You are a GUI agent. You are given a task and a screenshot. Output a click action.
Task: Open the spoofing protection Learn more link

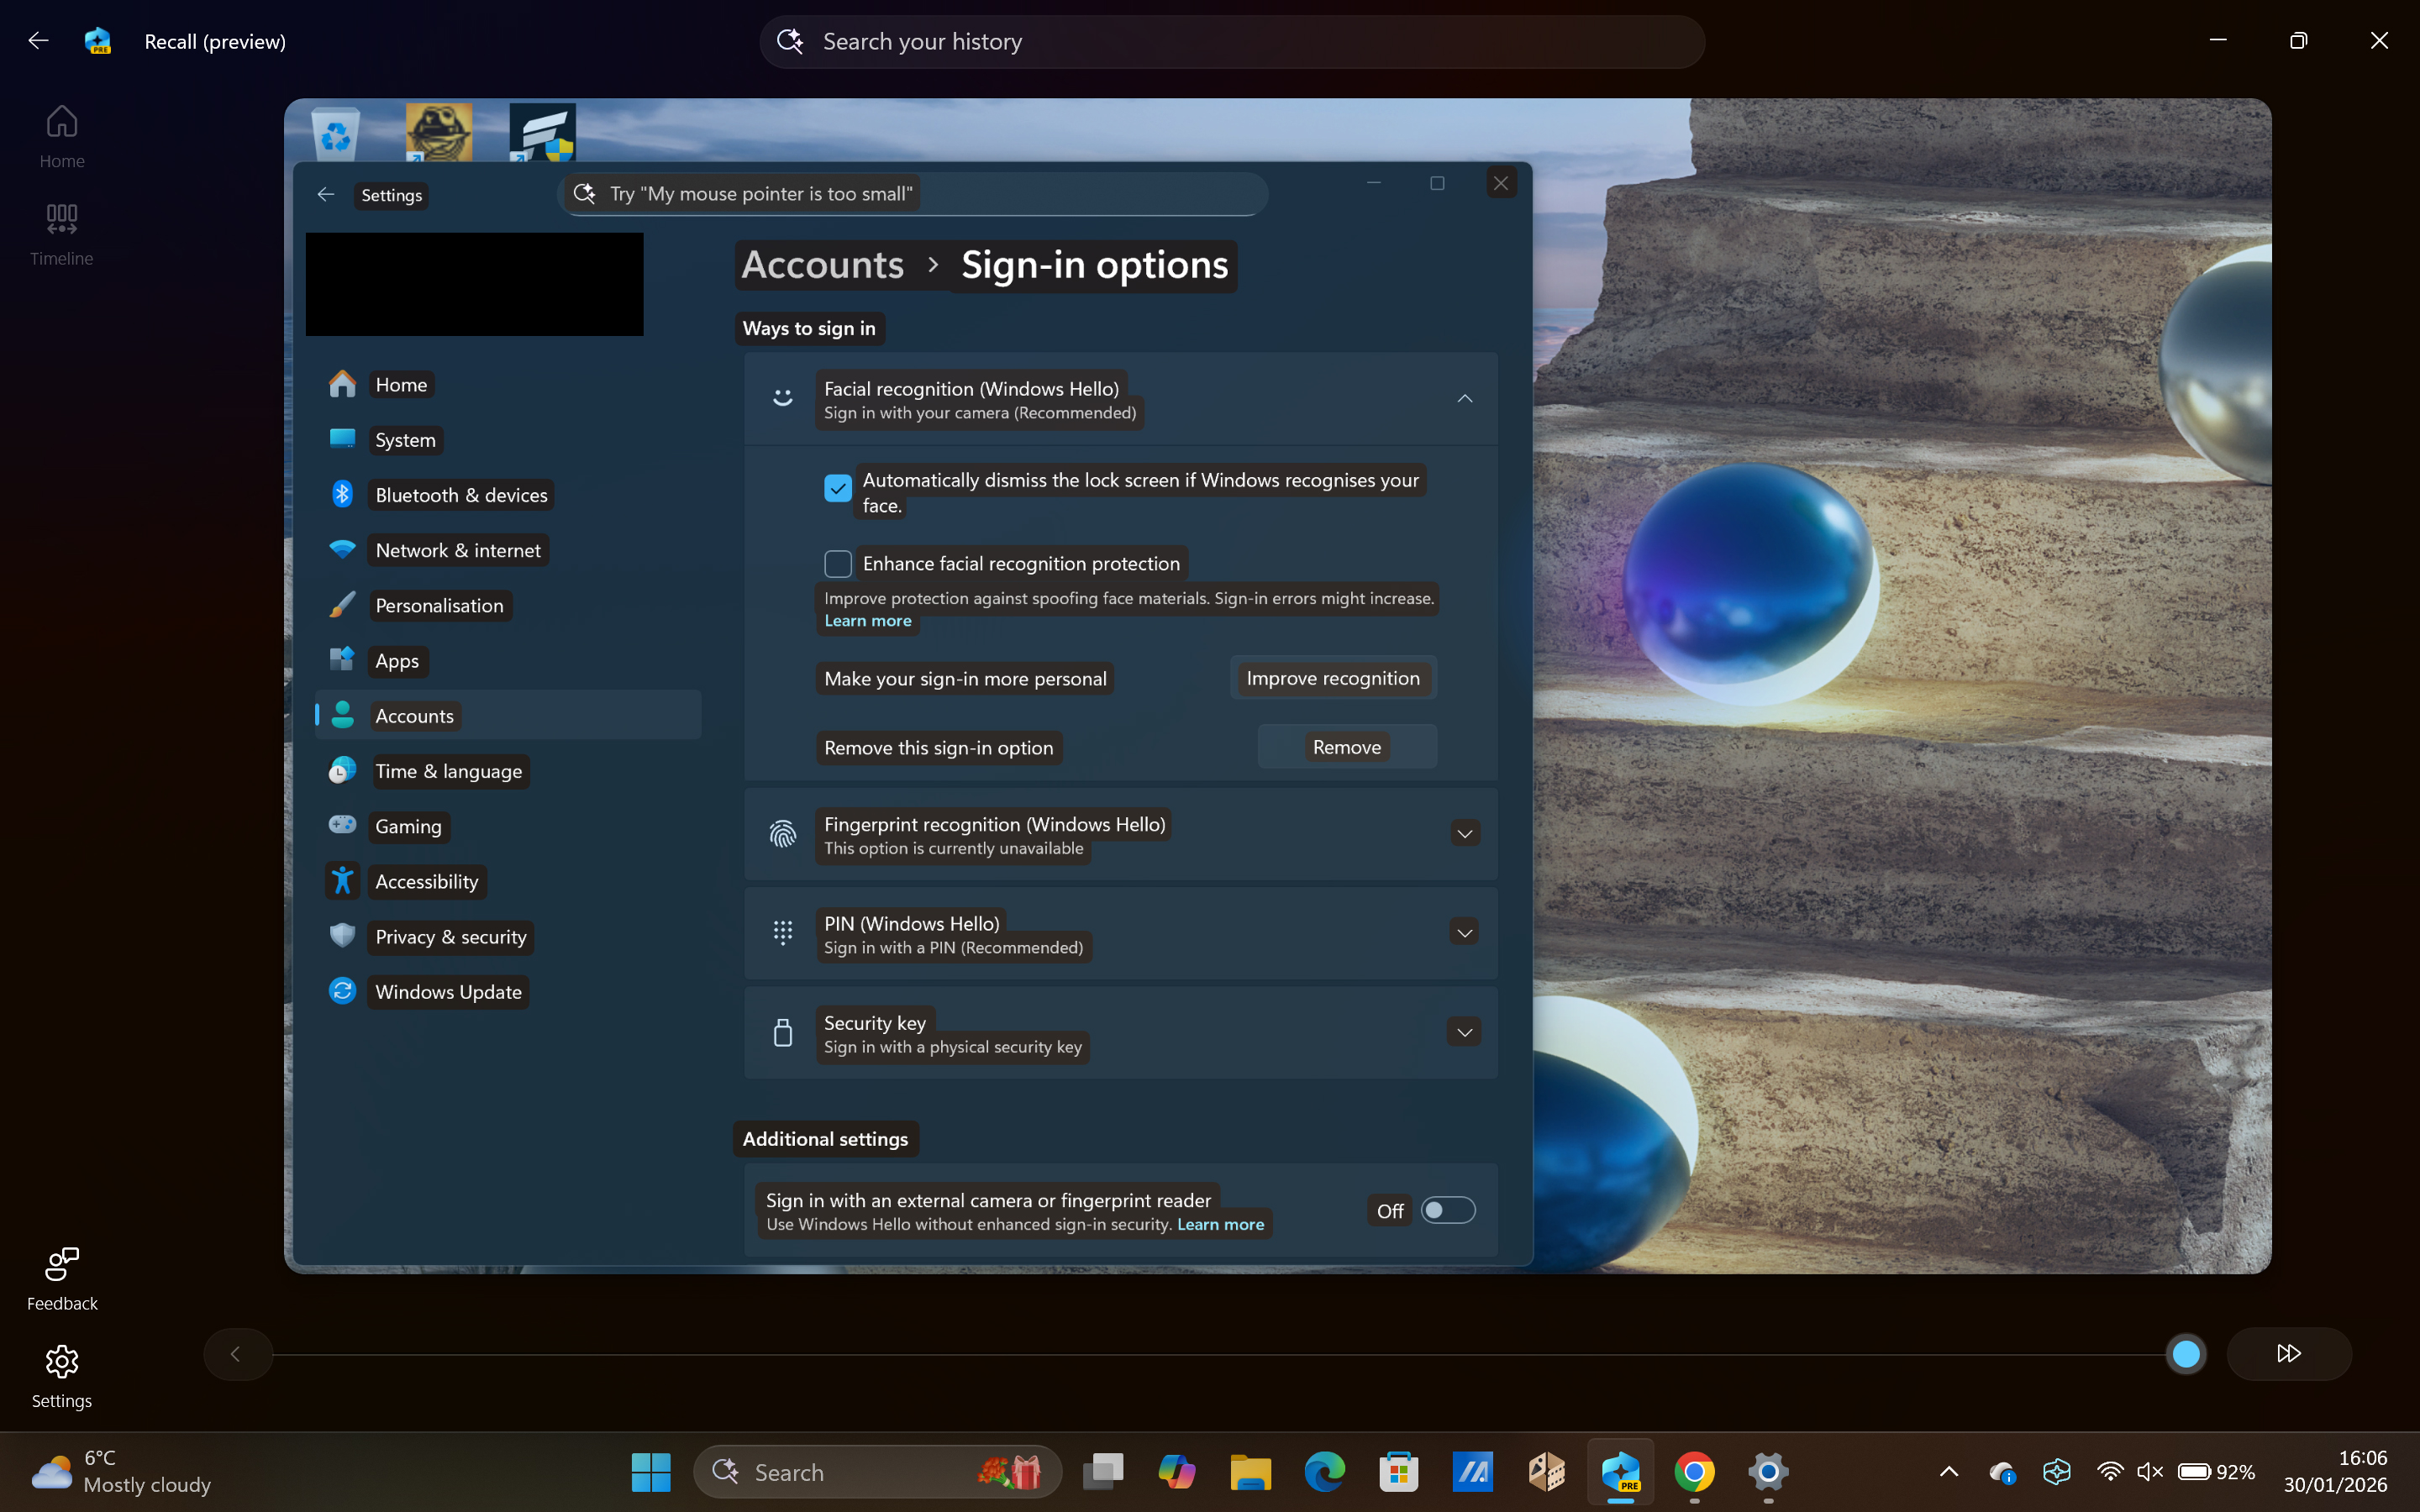(867, 620)
